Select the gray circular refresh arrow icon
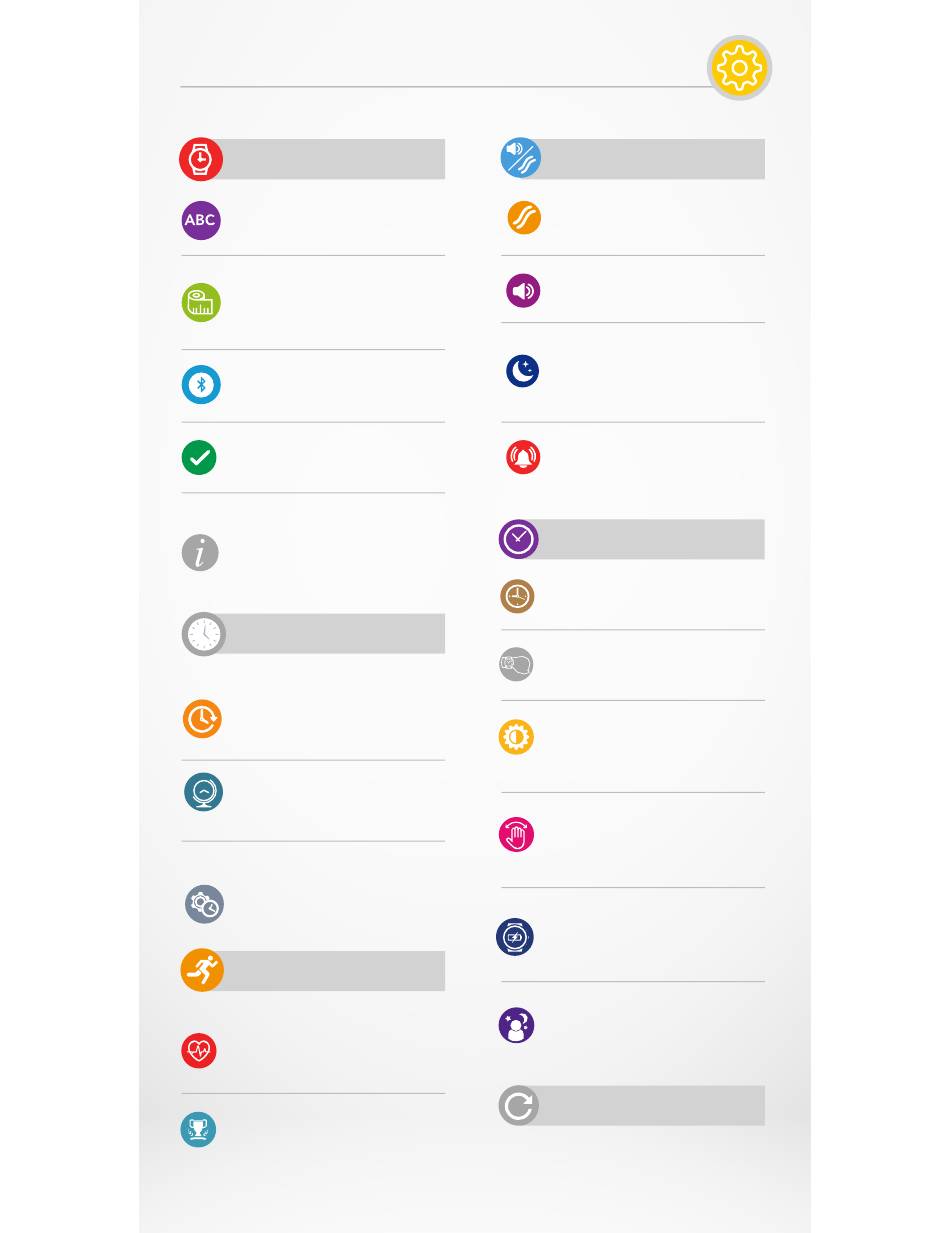The width and height of the screenshot is (950, 1233). (x=518, y=1105)
